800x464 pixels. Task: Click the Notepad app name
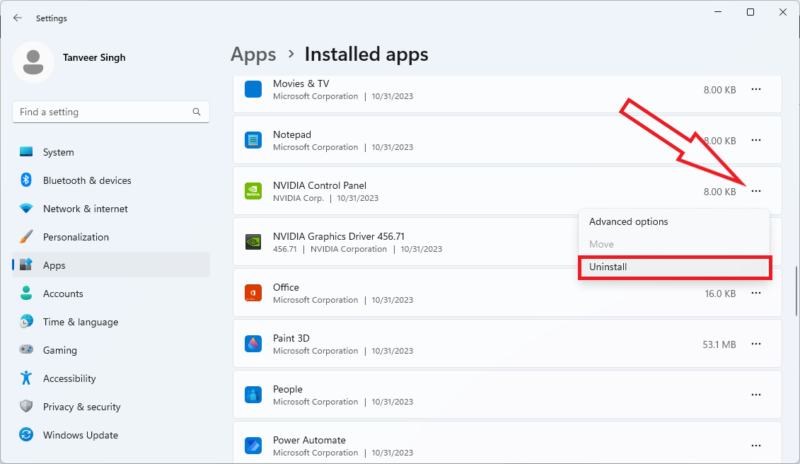291,134
